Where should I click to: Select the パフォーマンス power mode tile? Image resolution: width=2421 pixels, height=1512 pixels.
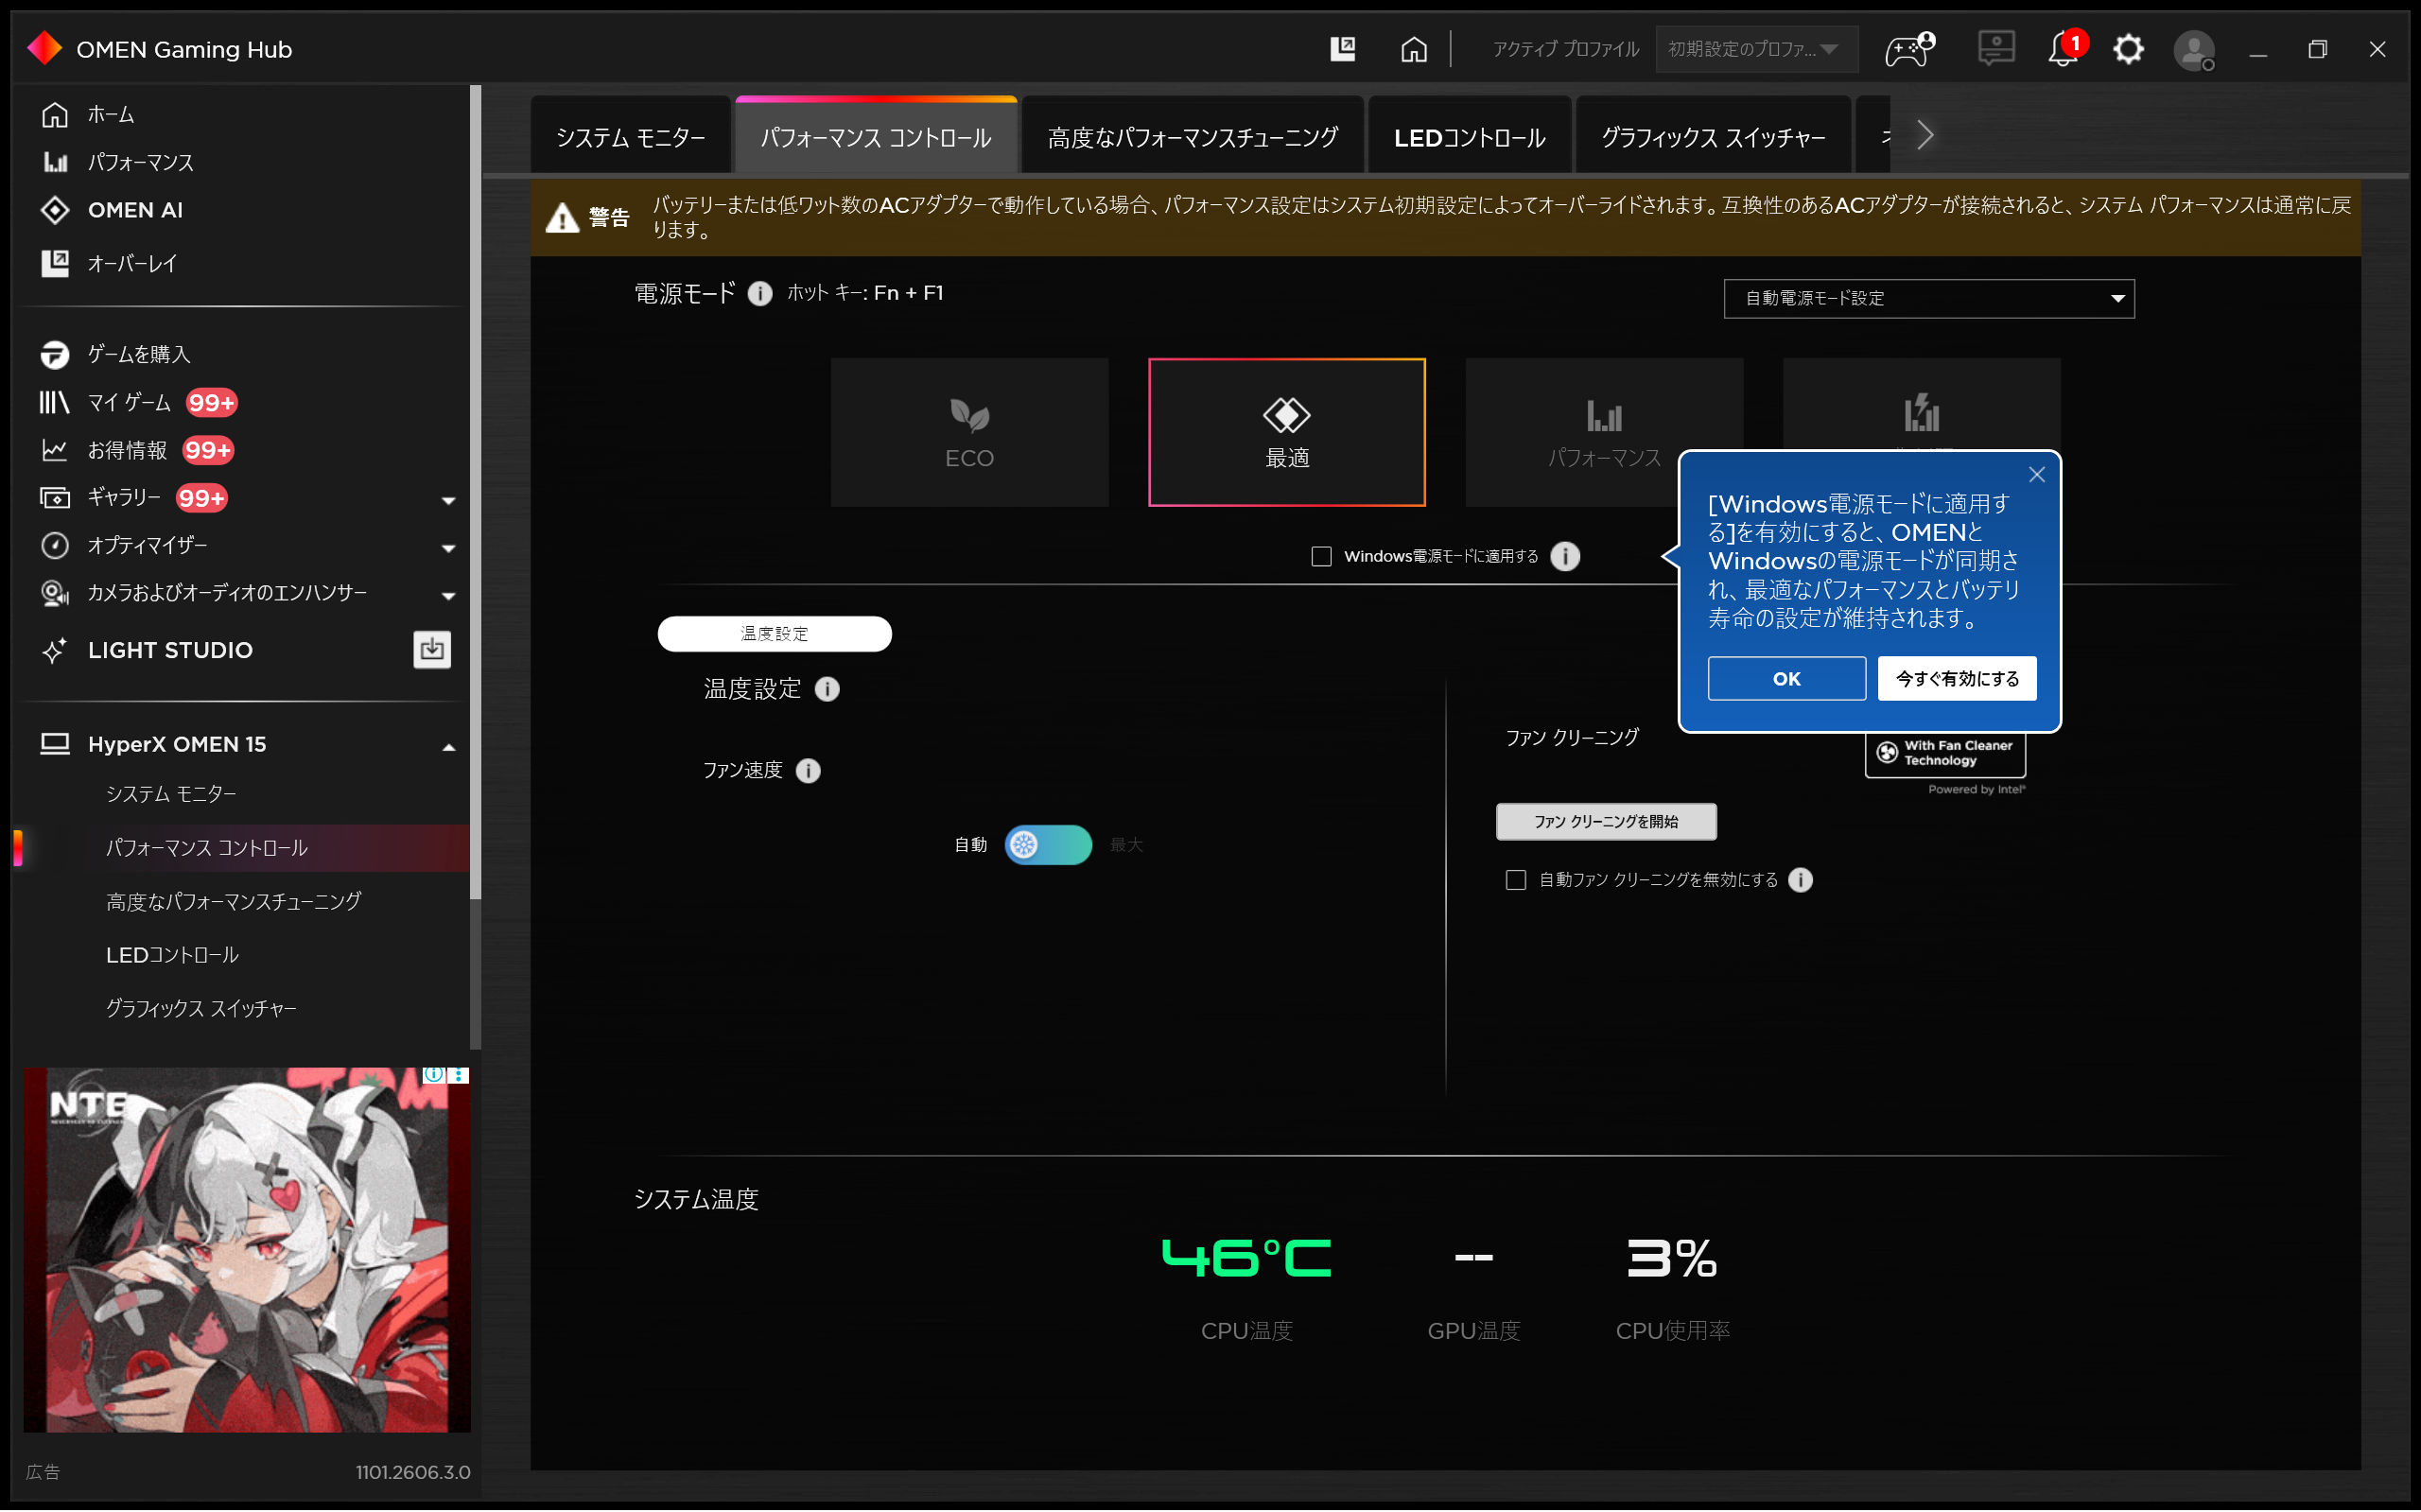click(1604, 432)
